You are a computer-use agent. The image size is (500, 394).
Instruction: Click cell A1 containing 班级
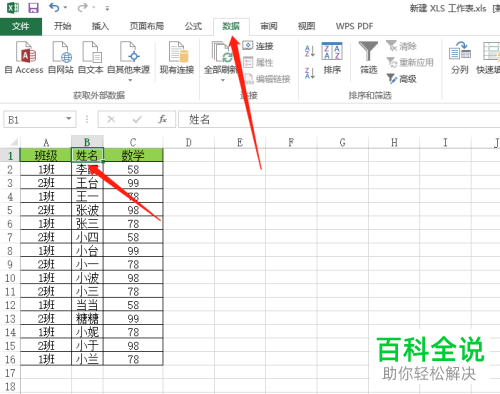46,155
